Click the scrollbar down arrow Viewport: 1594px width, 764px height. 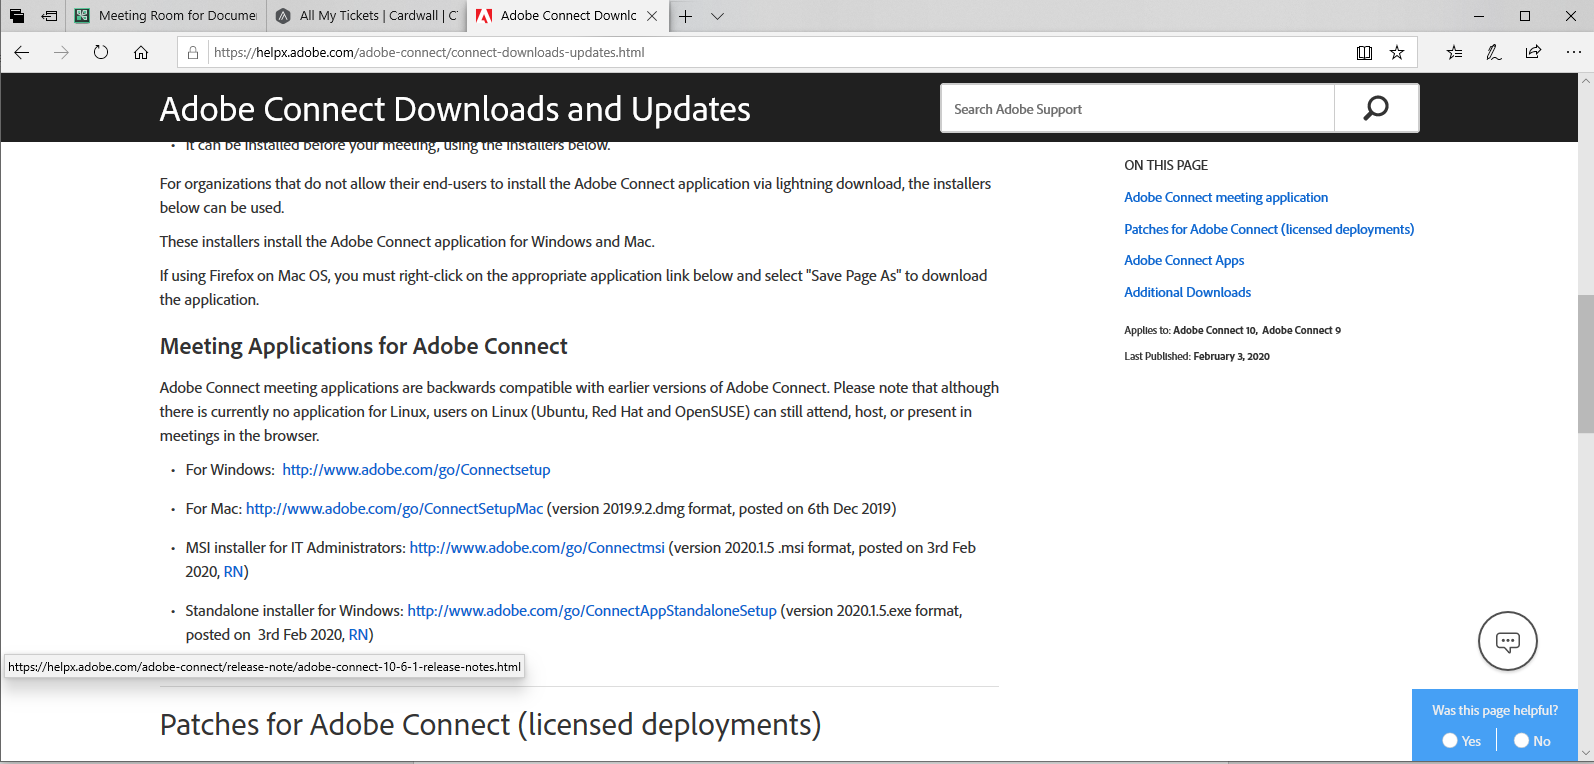coord(1585,753)
